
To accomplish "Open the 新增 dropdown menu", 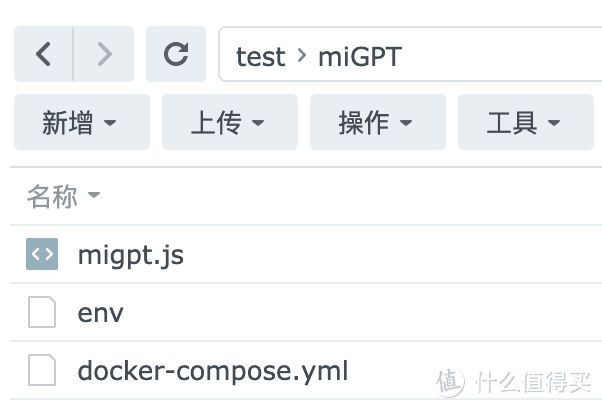I will point(81,123).
